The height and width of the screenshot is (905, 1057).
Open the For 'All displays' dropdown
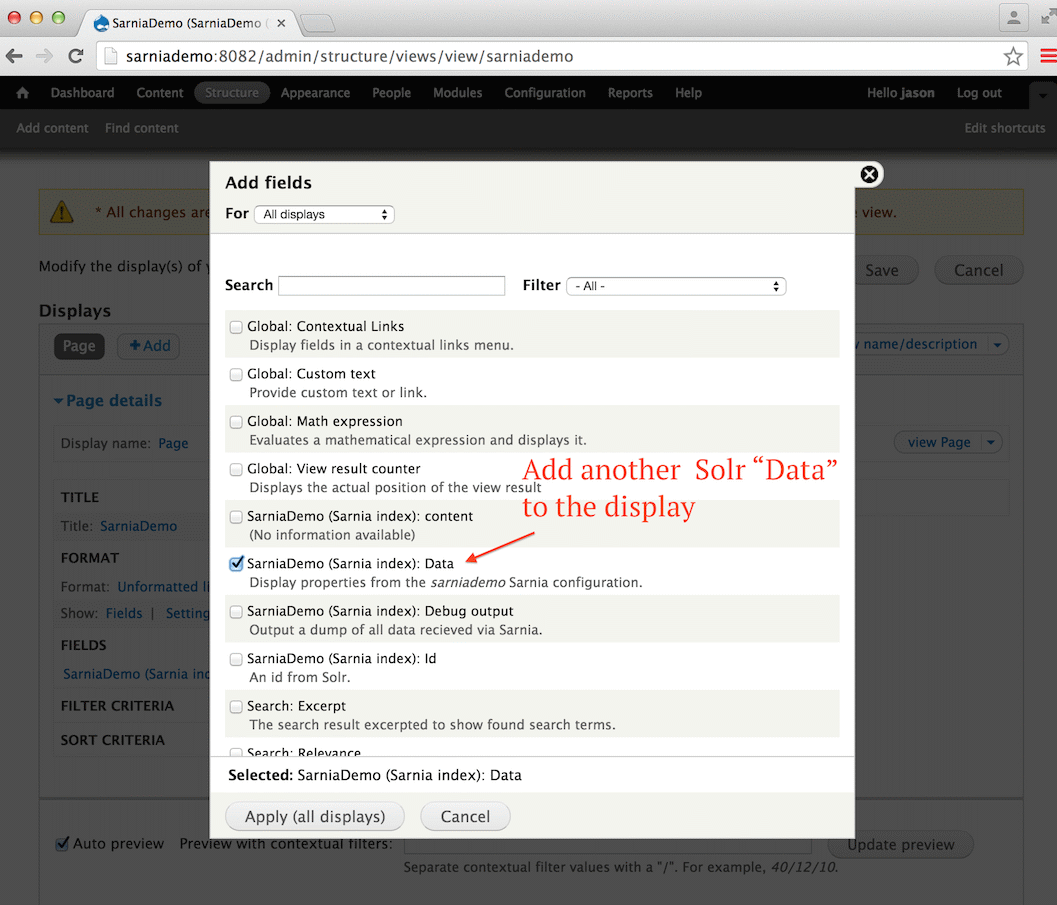[324, 215]
